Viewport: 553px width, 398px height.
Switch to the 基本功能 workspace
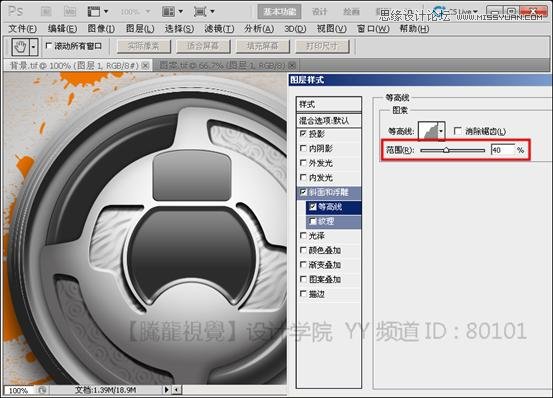pyautogui.click(x=279, y=12)
